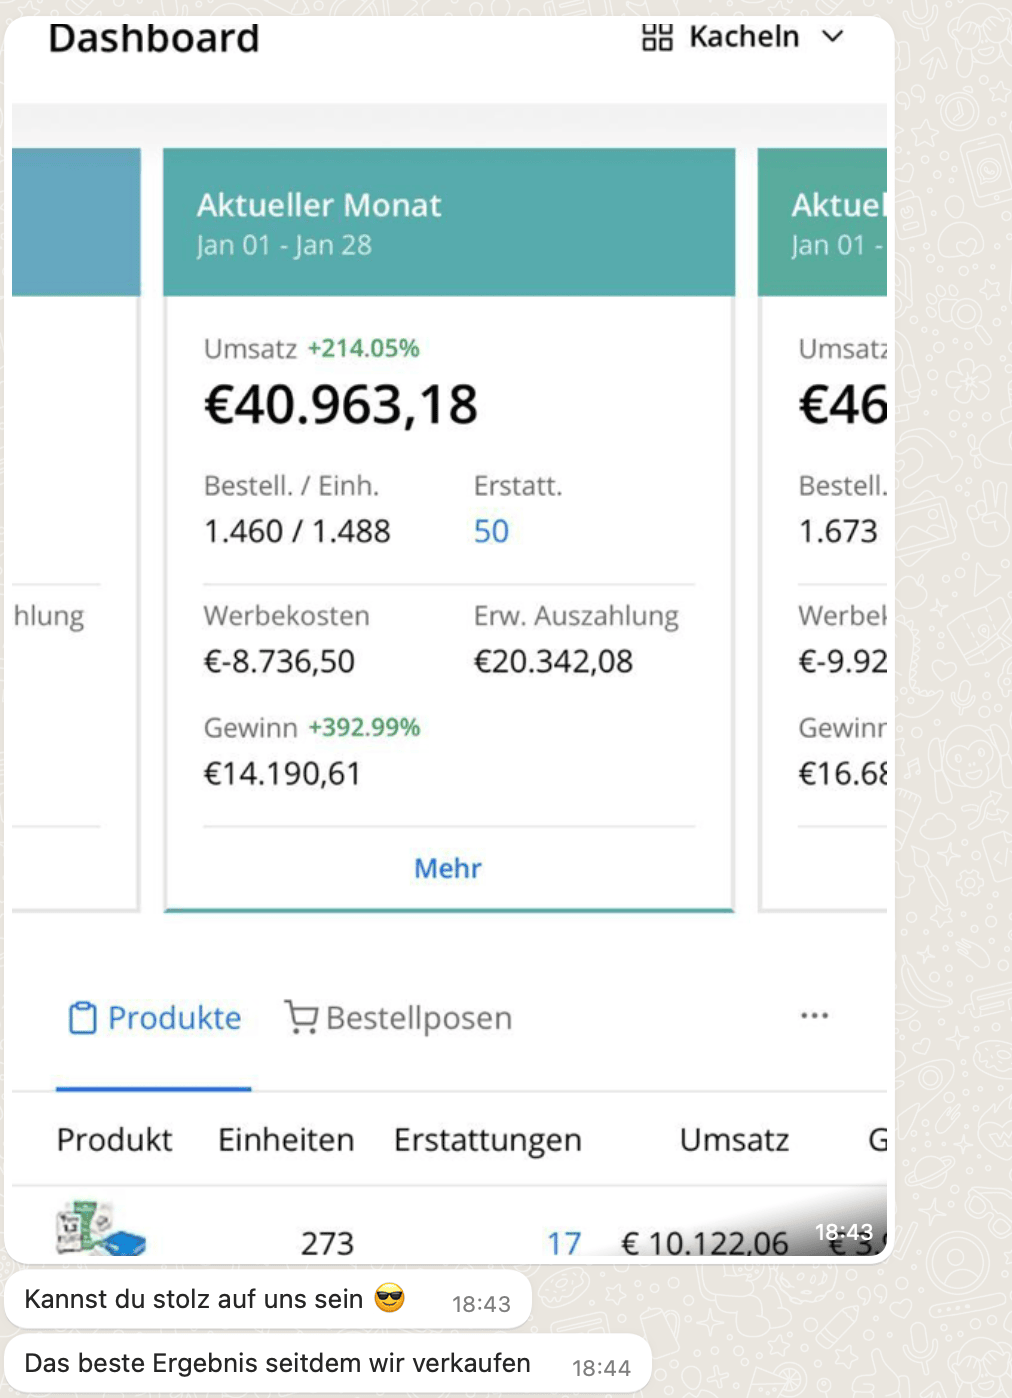Viewport: 1012px width, 1398px height.
Task: Click the "Das beste Ergebnis seitdem wir verkaufen" message
Action: (x=277, y=1363)
